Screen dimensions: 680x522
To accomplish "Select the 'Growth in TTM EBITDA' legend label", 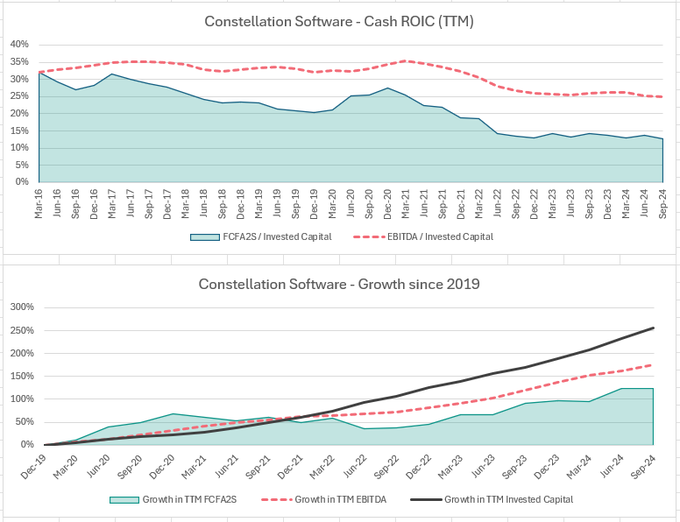I will click(340, 500).
